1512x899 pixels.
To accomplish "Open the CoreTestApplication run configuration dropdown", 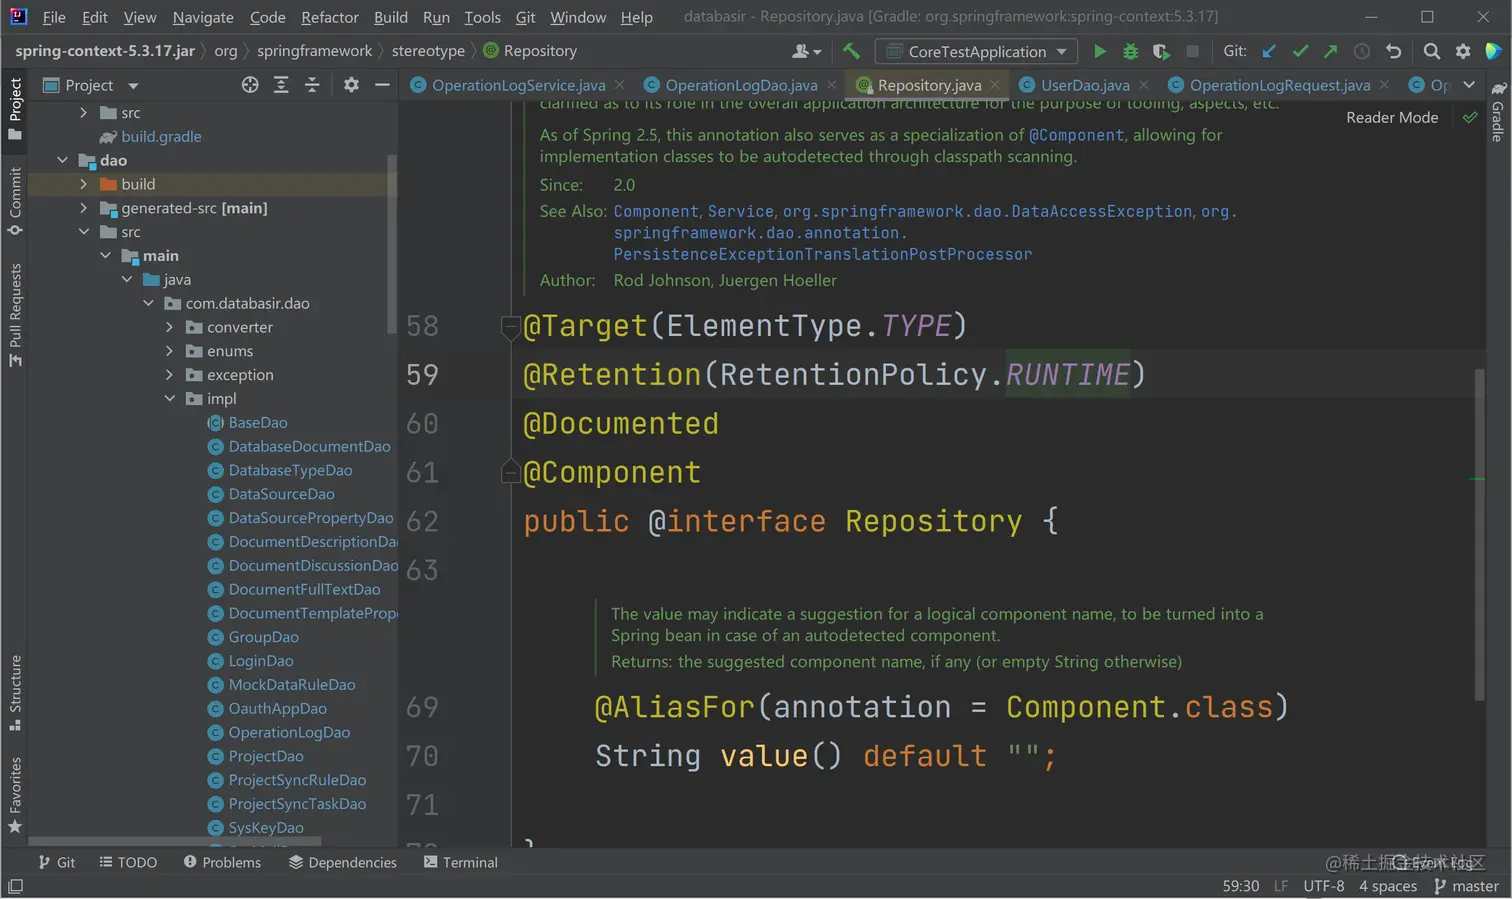I will 976,51.
